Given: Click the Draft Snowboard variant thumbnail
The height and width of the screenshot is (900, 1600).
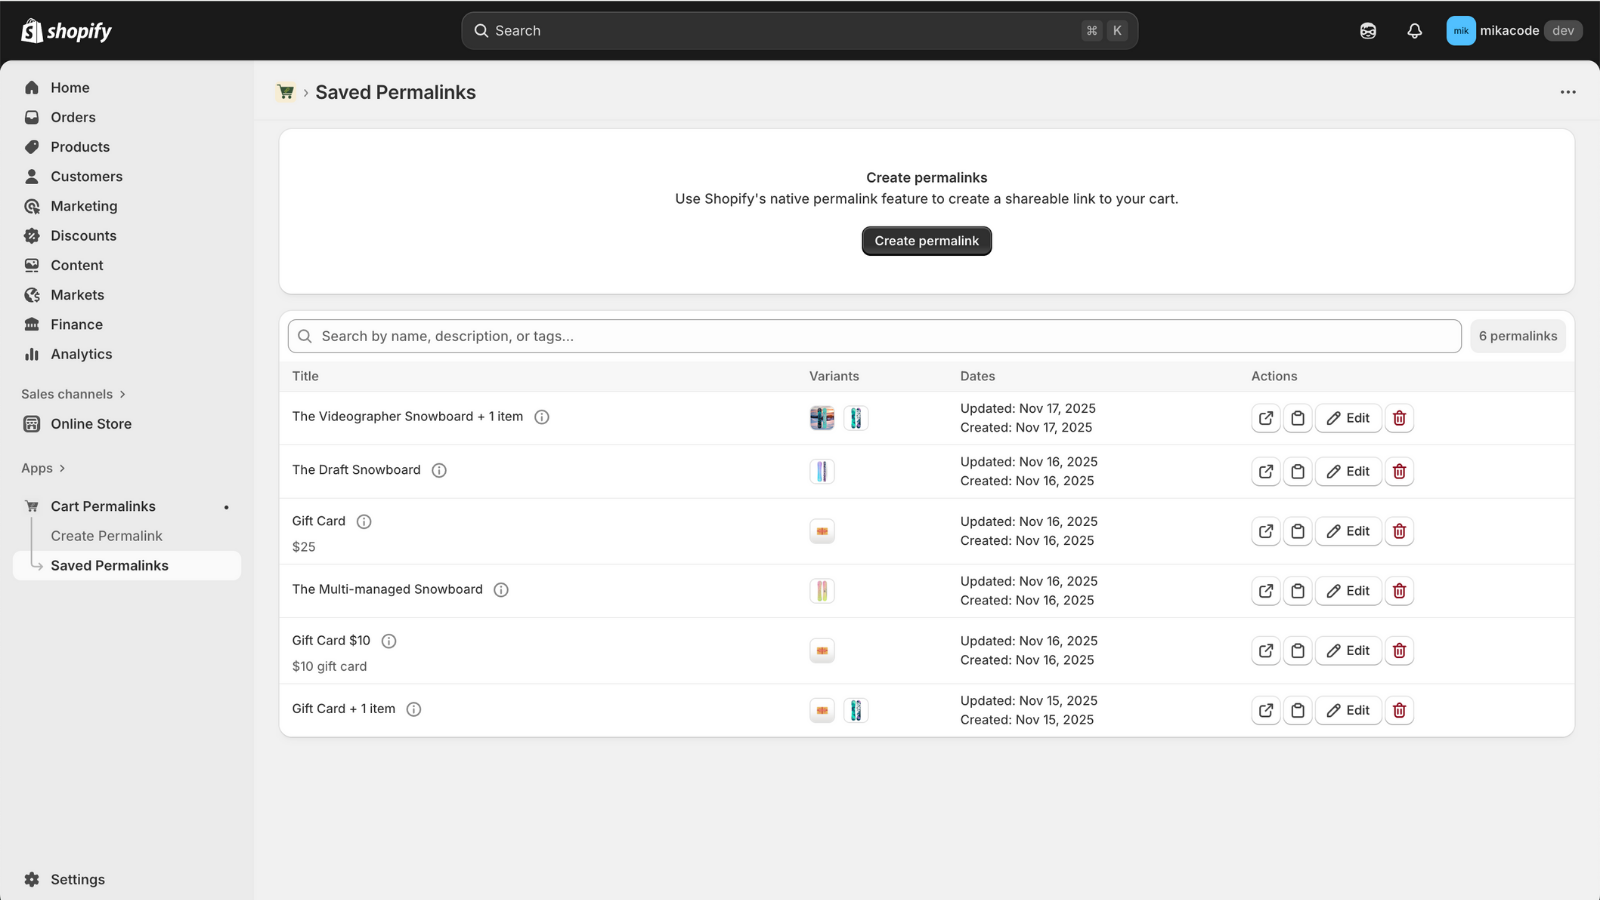Looking at the screenshot, I should (x=822, y=471).
